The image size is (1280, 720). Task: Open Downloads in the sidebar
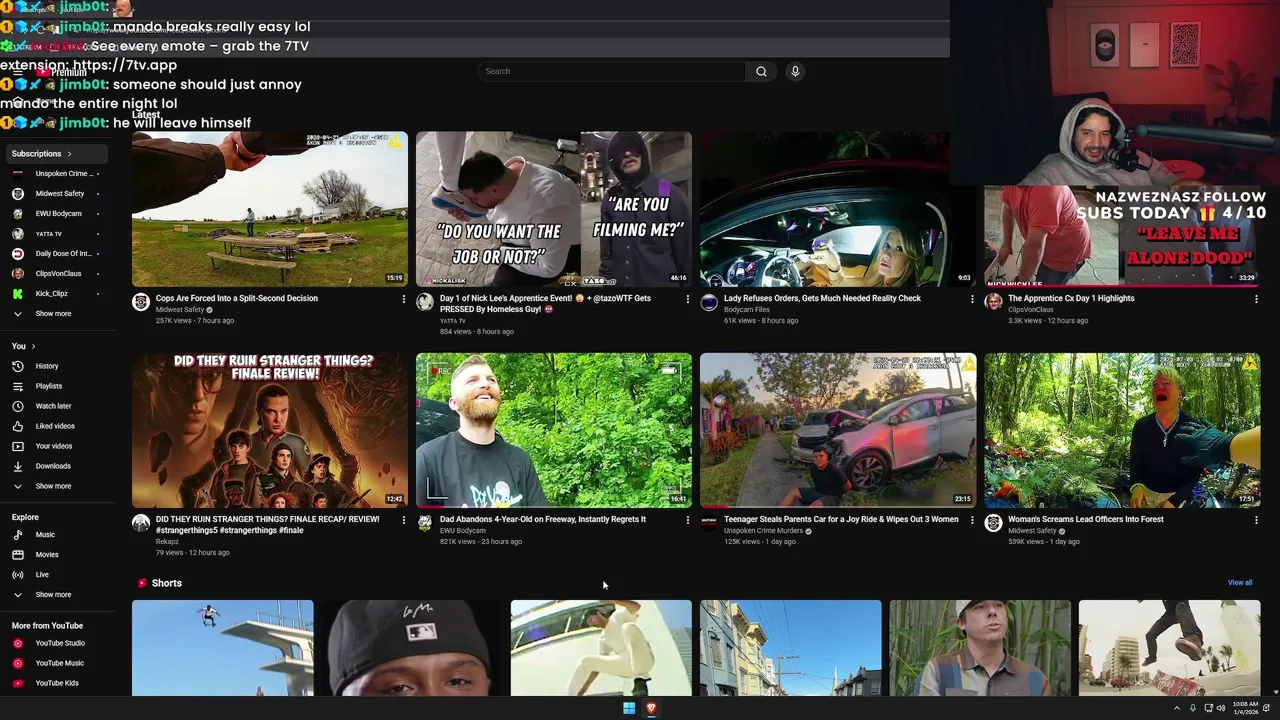coord(53,466)
